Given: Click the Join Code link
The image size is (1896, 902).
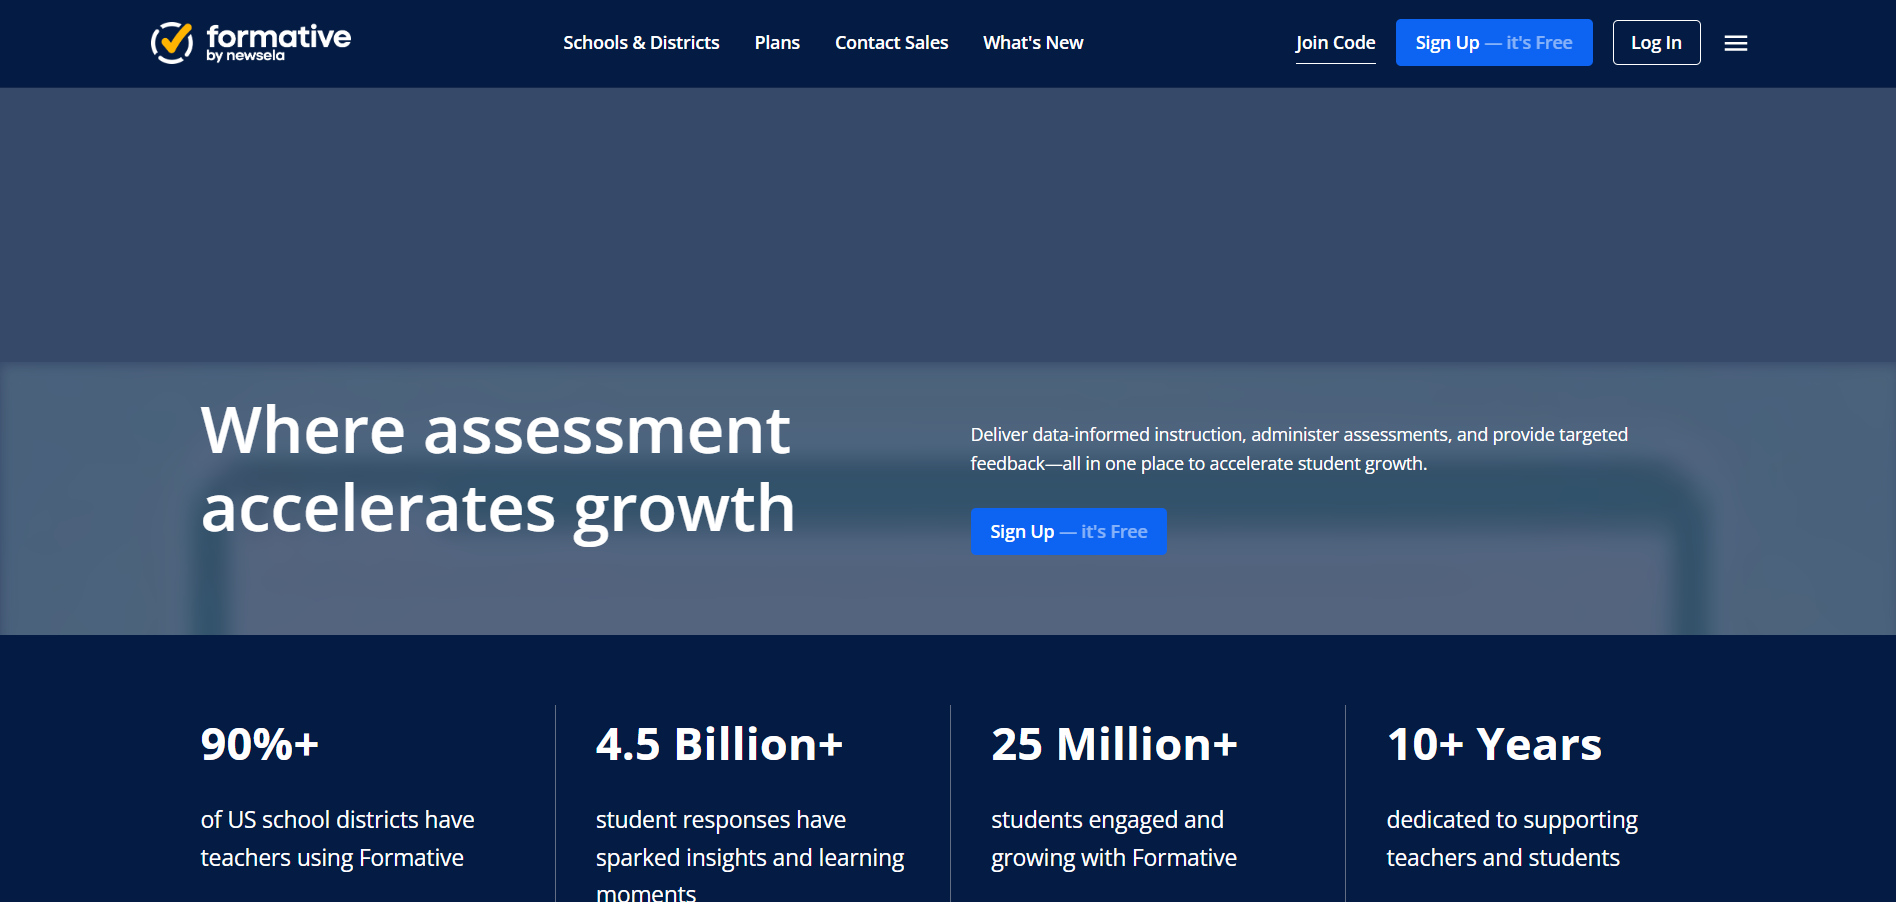Looking at the screenshot, I should (x=1335, y=43).
